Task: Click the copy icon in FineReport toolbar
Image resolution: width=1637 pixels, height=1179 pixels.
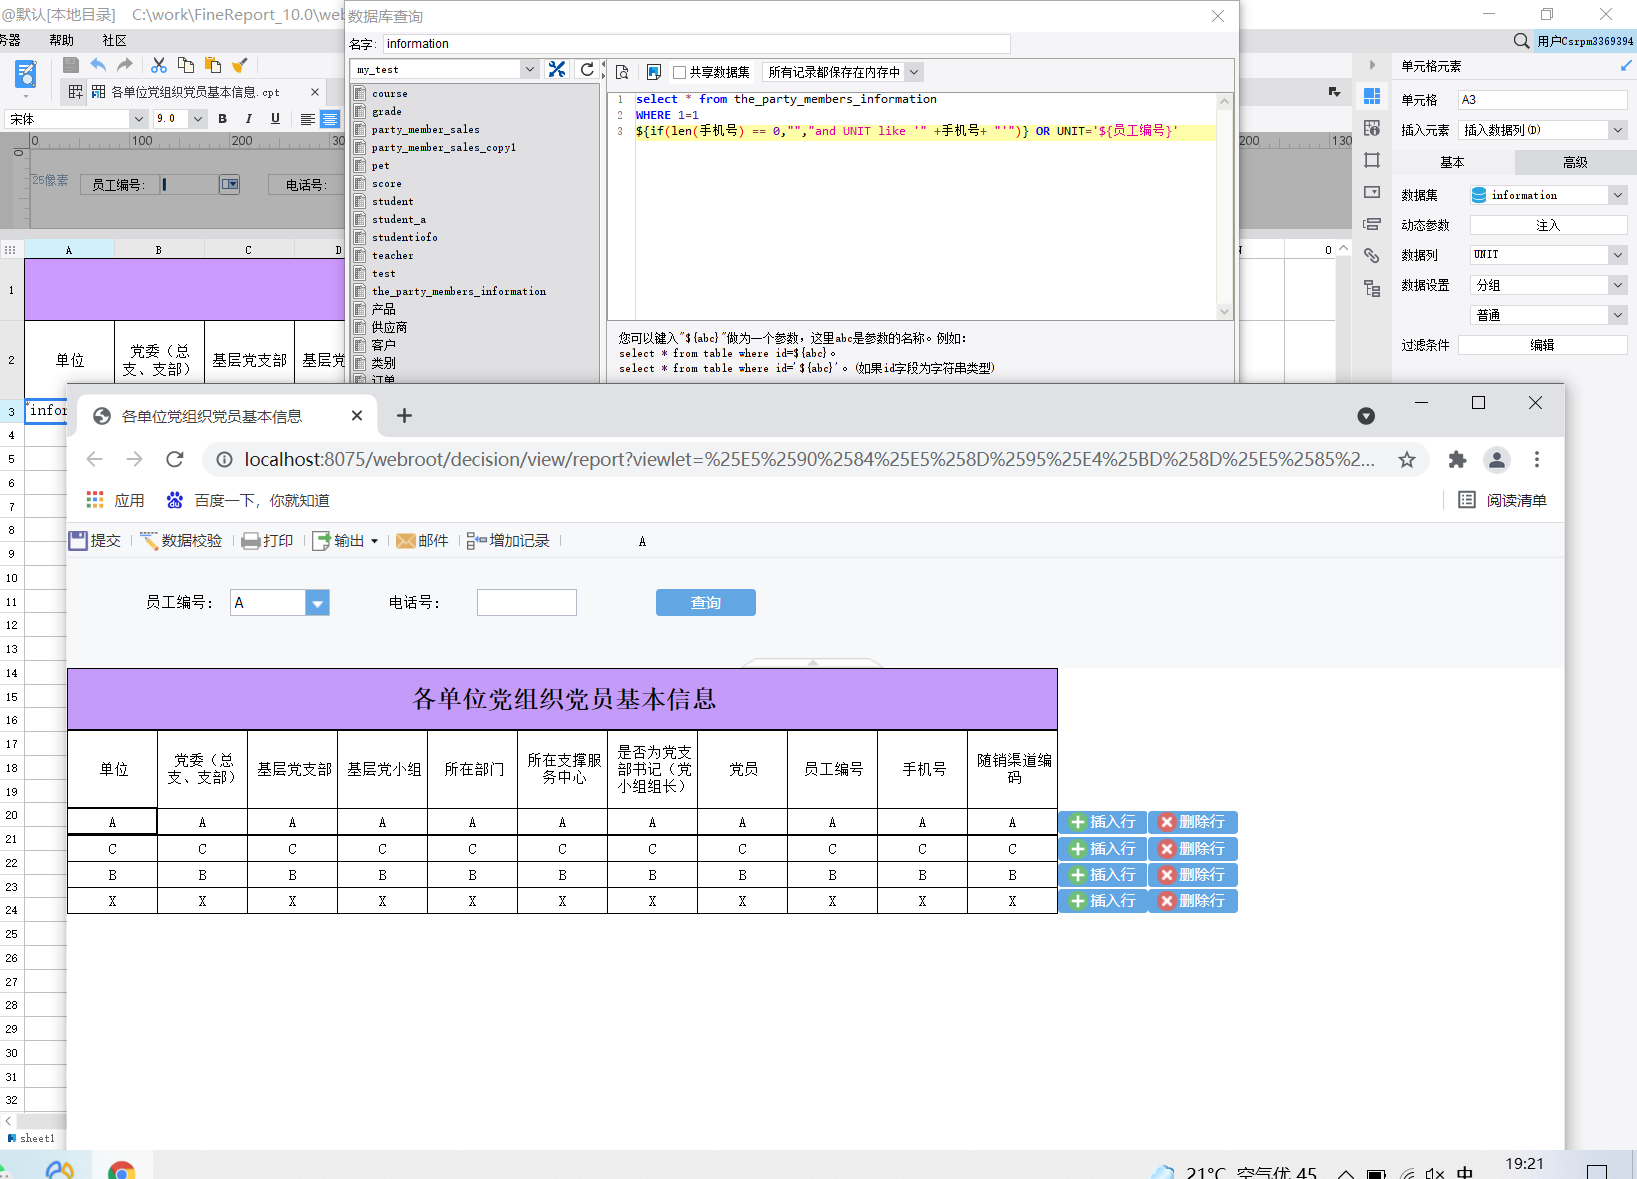Action: [x=186, y=65]
